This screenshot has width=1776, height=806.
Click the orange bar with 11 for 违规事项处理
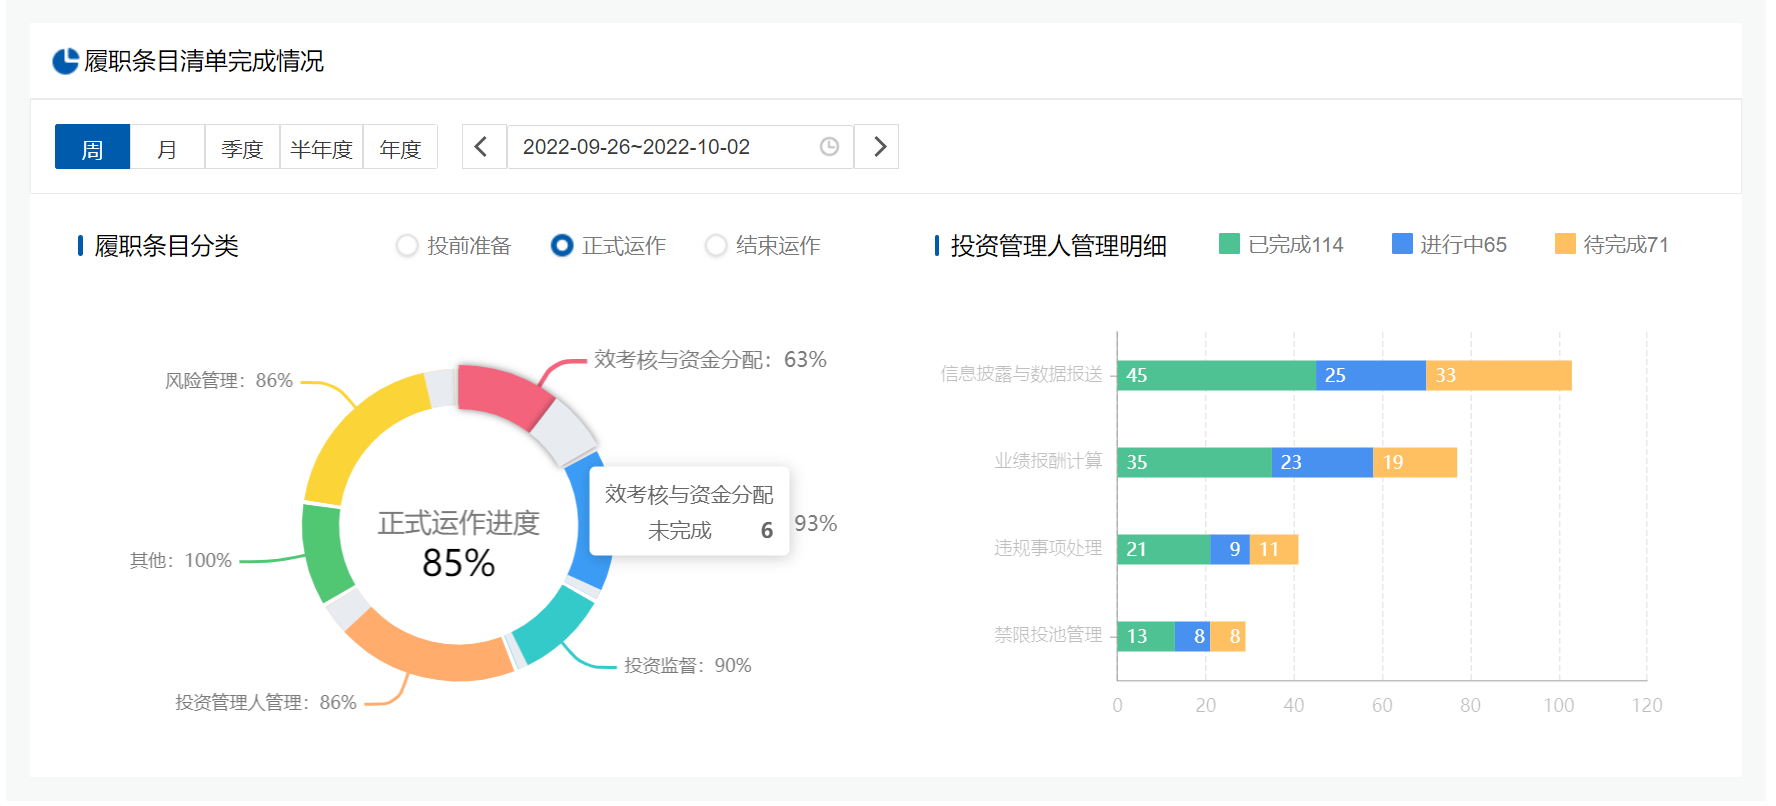click(x=1274, y=549)
